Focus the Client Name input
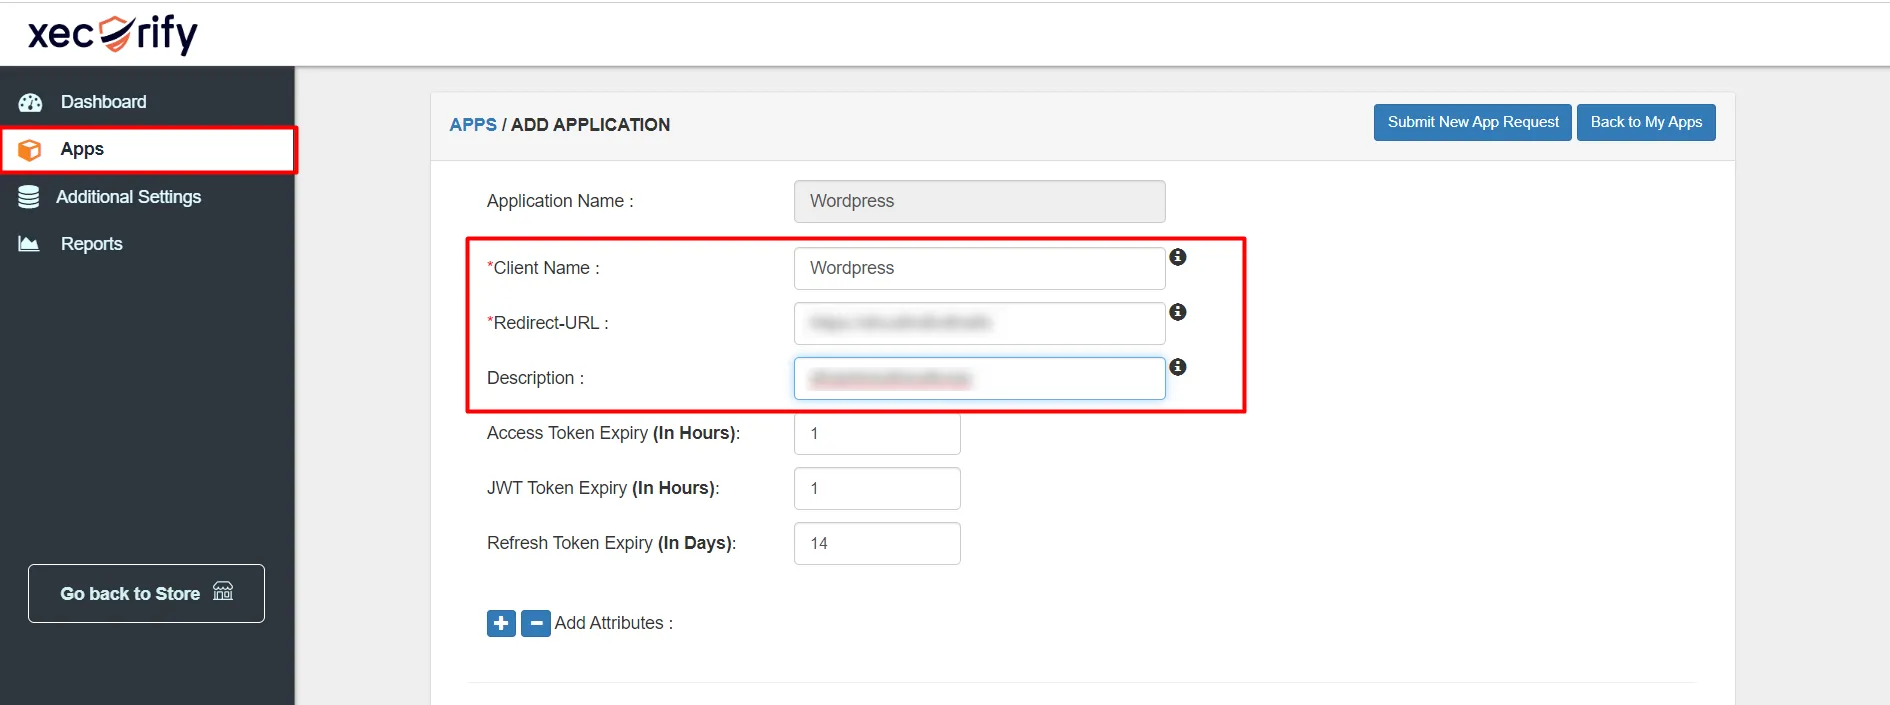Viewport: 1890px width, 705px height. (x=980, y=268)
